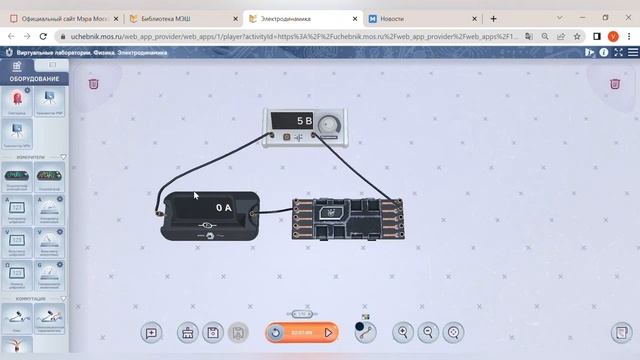Image resolution: width=640 pixels, height=360 pixels.
Task: Toggle fullscreen mode in the lab header
Action: pos(618,52)
